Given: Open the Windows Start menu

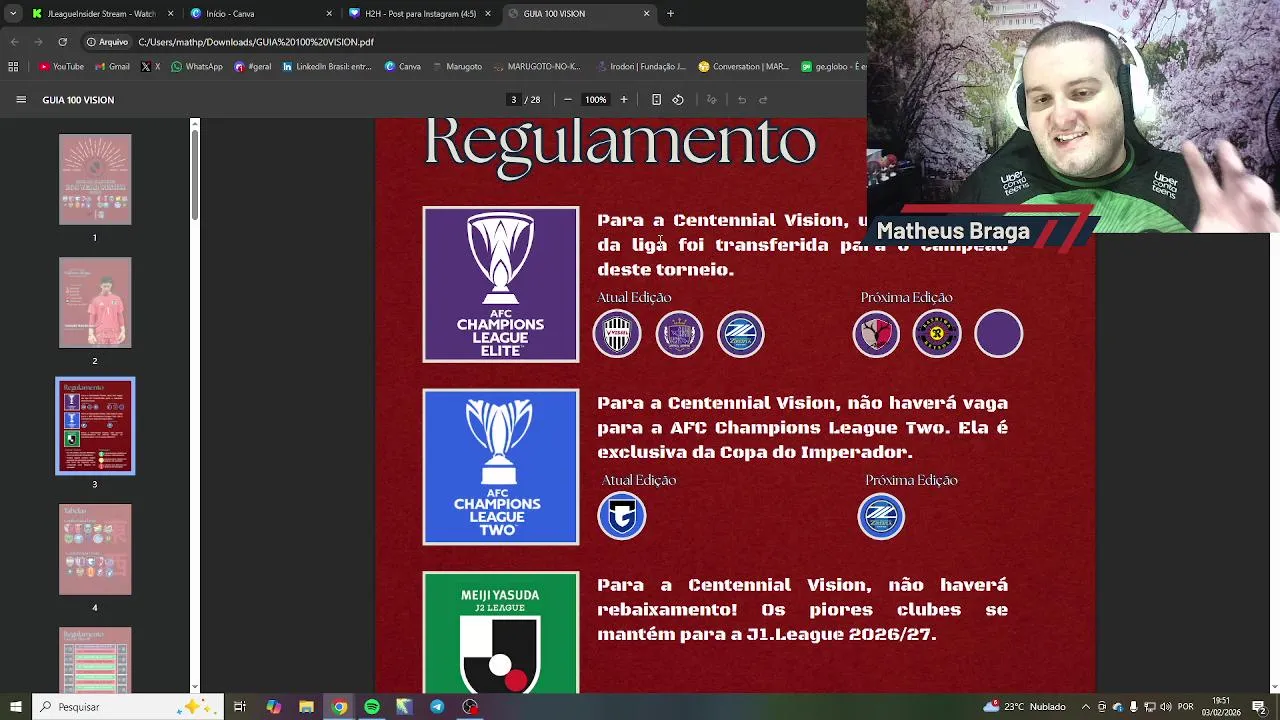Looking at the screenshot, I should click(x=15, y=707).
